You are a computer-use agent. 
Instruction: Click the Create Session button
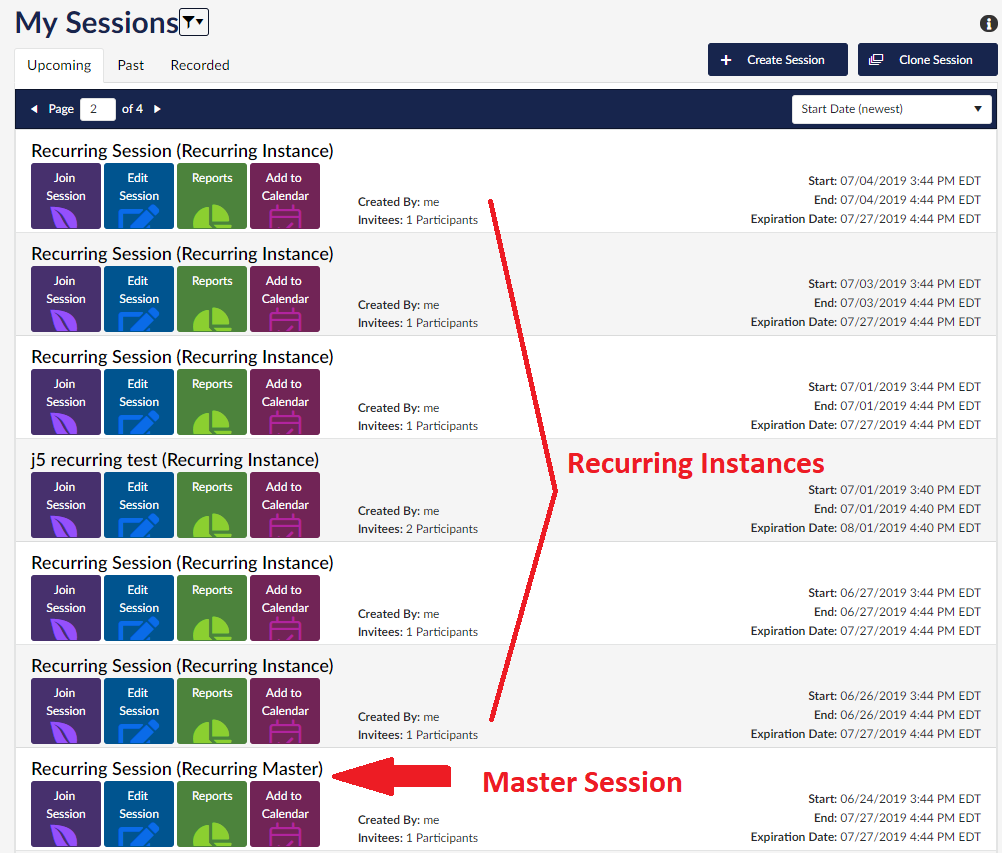[777, 60]
